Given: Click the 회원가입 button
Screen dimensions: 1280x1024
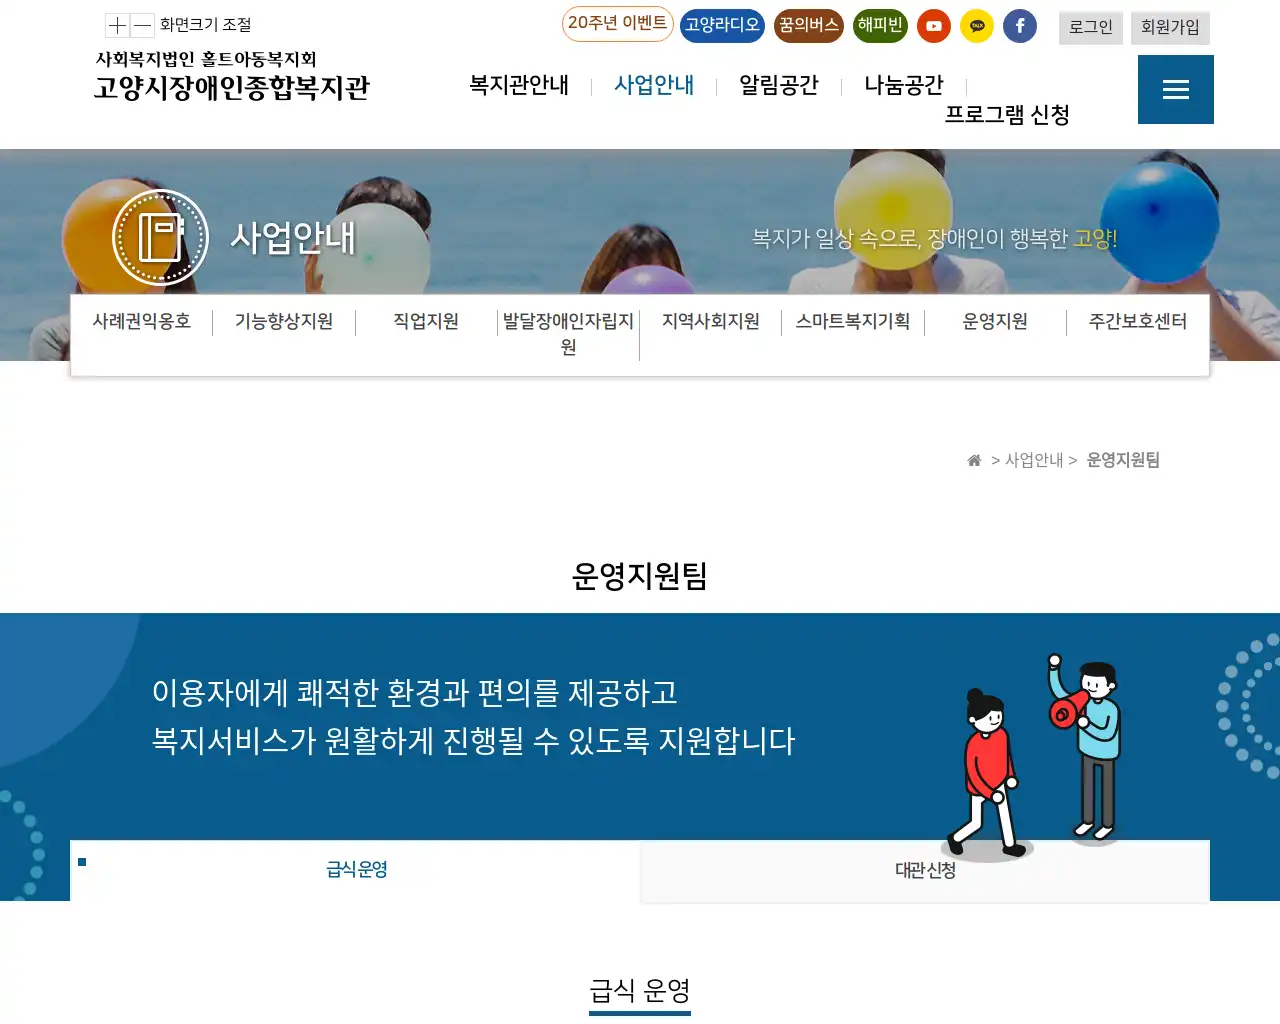Looking at the screenshot, I should (1170, 28).
